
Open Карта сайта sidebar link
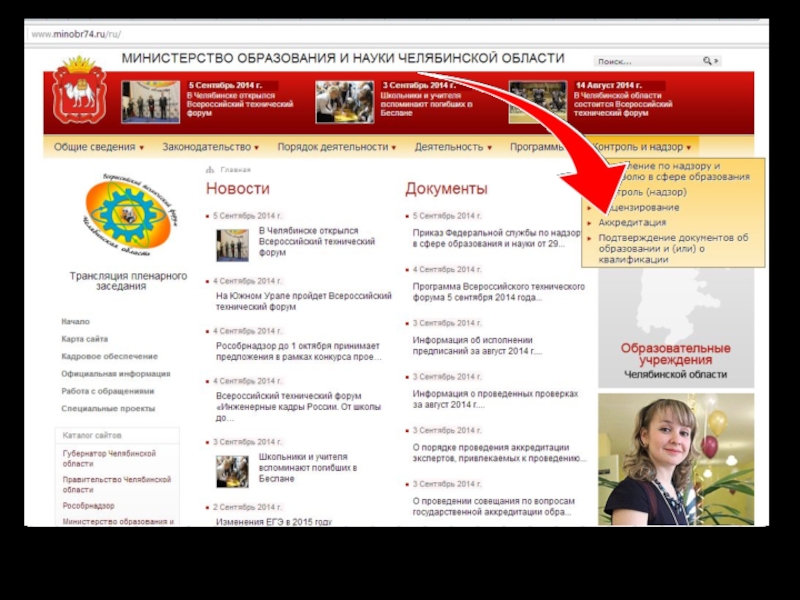click(85, 339)
